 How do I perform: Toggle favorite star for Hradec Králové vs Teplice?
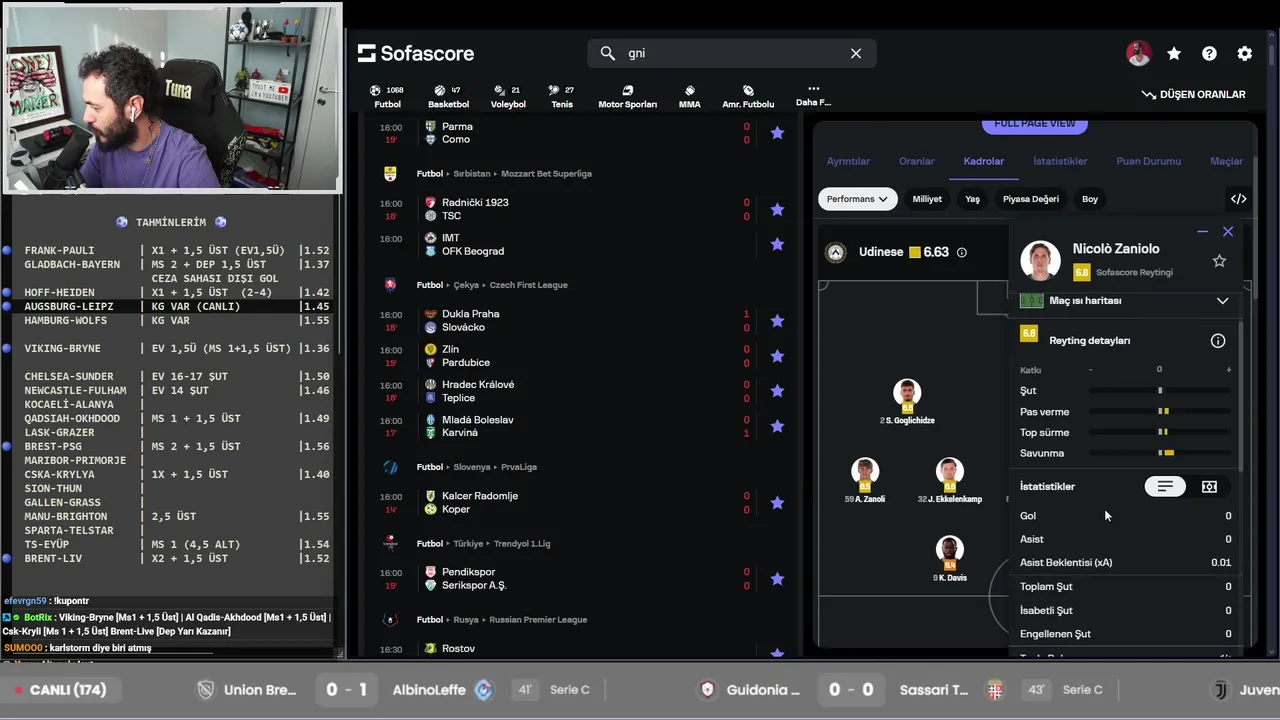(x=777, y=391)
